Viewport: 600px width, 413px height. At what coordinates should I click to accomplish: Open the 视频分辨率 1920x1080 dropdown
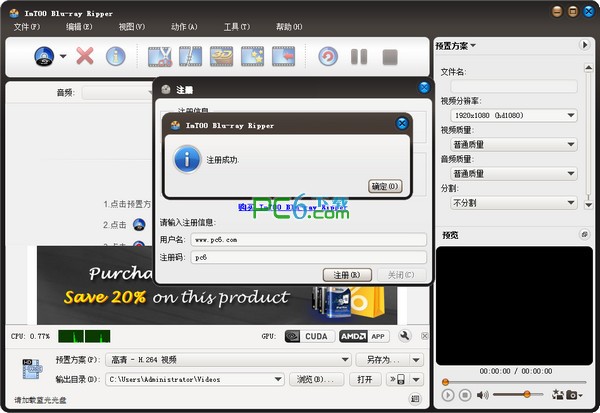pyautogui.click(x=514, y=115)
